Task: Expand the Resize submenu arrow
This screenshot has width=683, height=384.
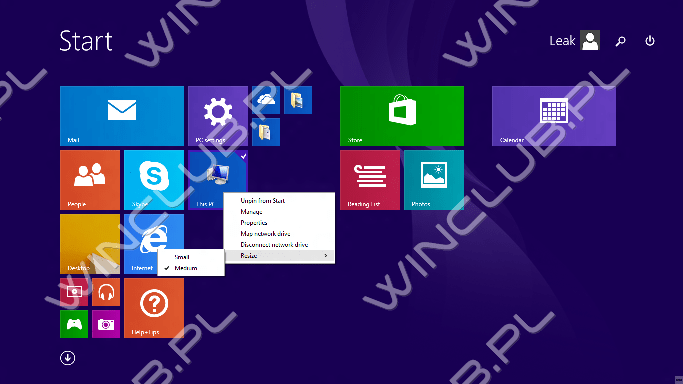Action: point(325,256)
